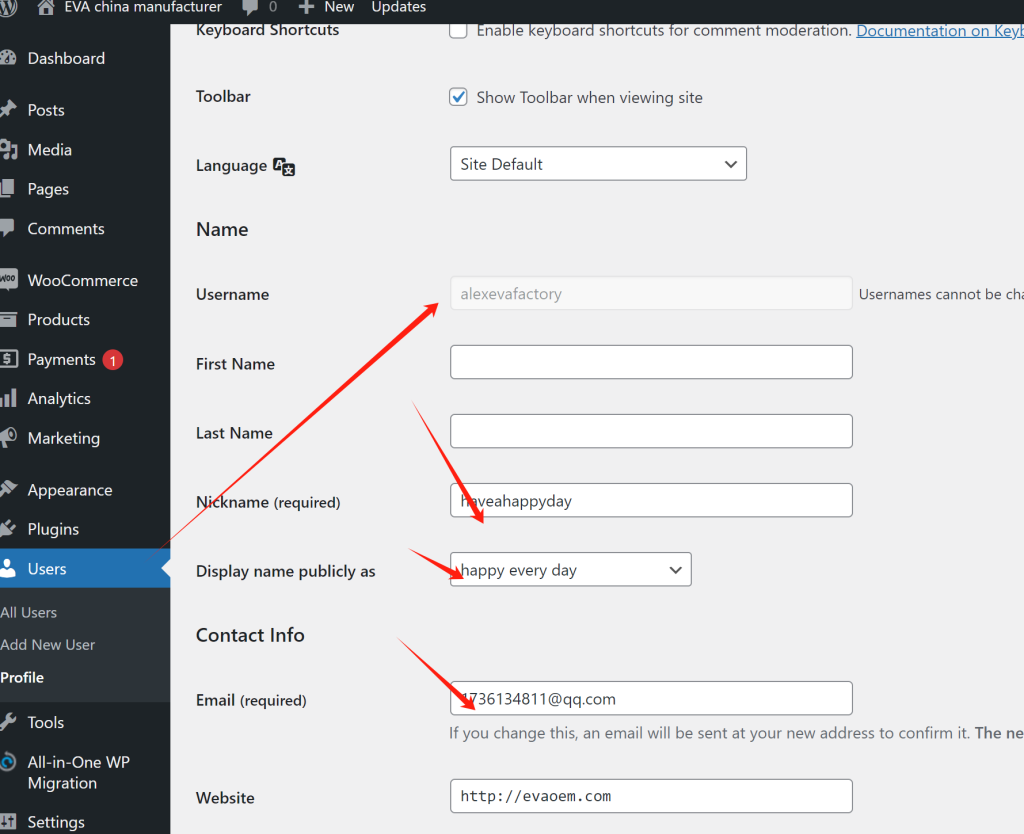
Task: Click the Last Name input field
Action: click(x=651, y=431)
